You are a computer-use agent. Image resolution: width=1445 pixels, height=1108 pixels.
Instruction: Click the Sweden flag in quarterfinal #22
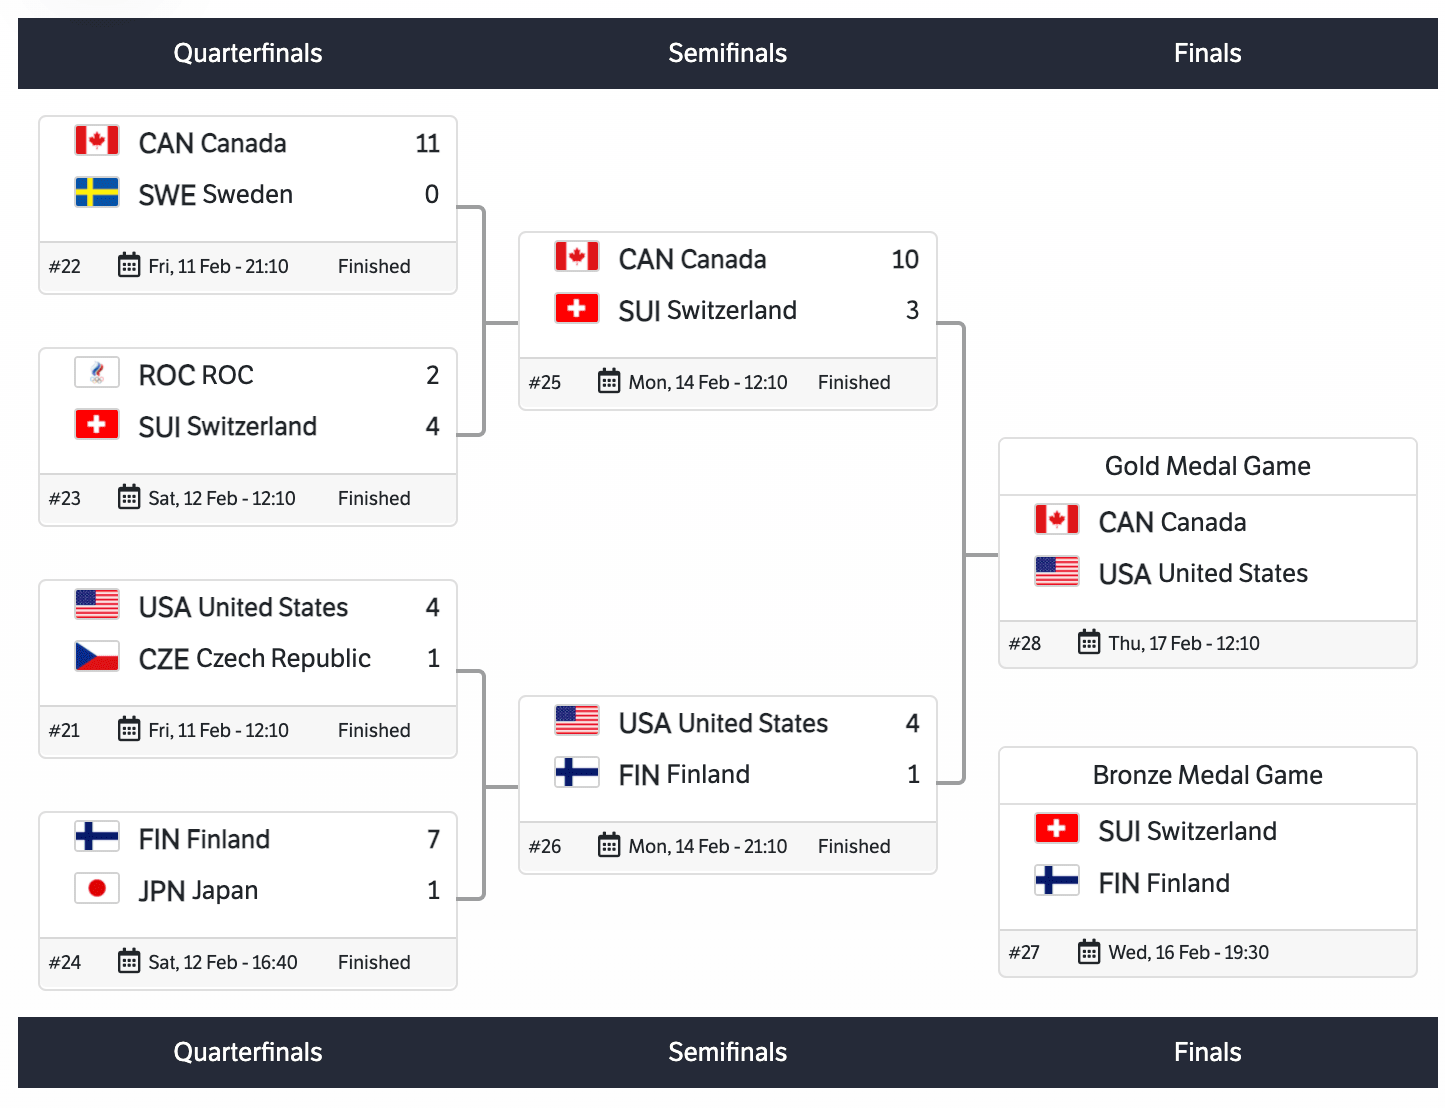(x=97, y=192)
